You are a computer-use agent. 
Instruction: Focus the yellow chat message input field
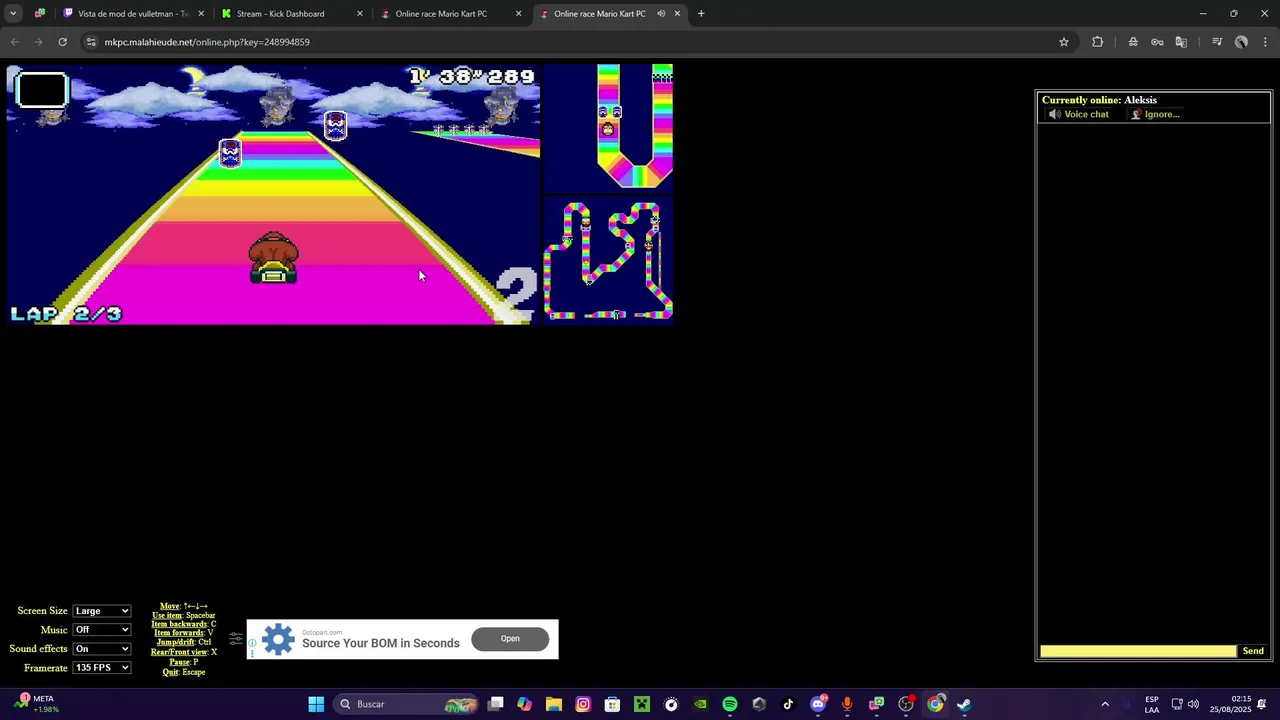coord(1138,651)
